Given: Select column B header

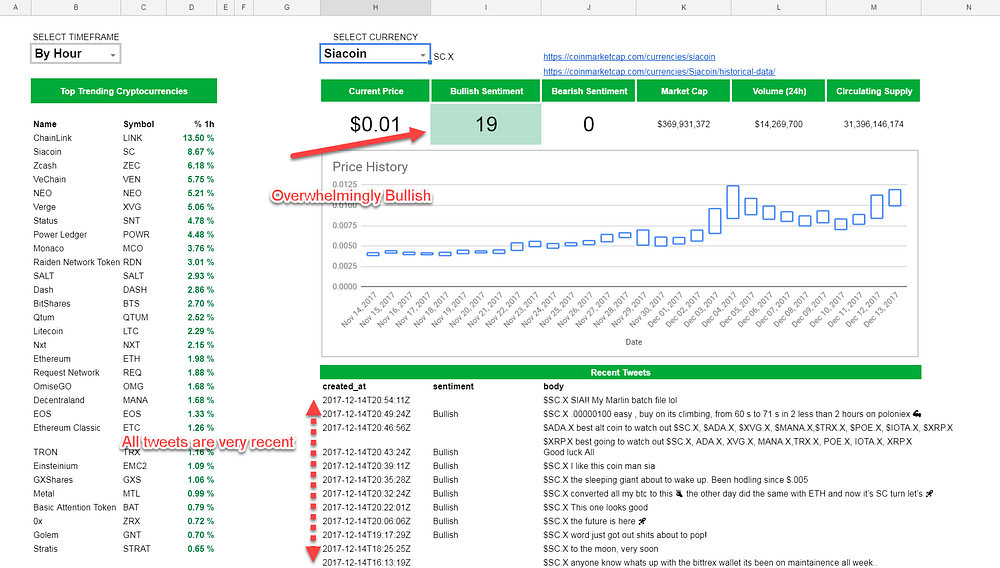Looking at the screenshot, I should 76,7.
